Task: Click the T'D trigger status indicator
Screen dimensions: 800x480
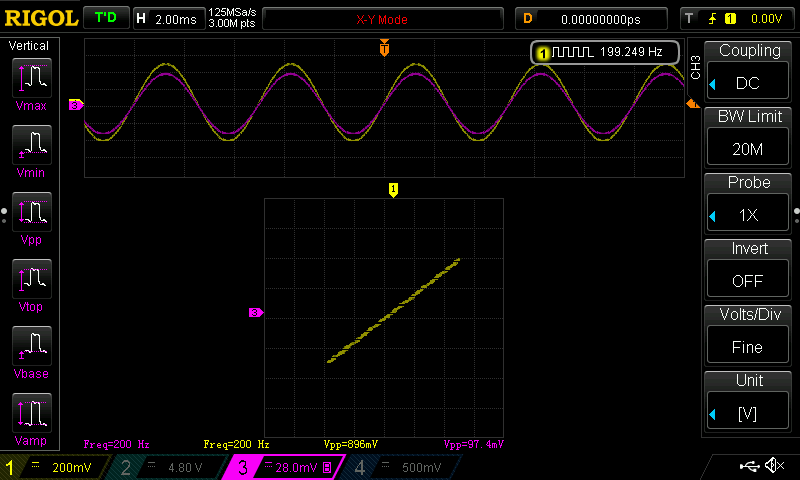Action: (x=106, y=18)
